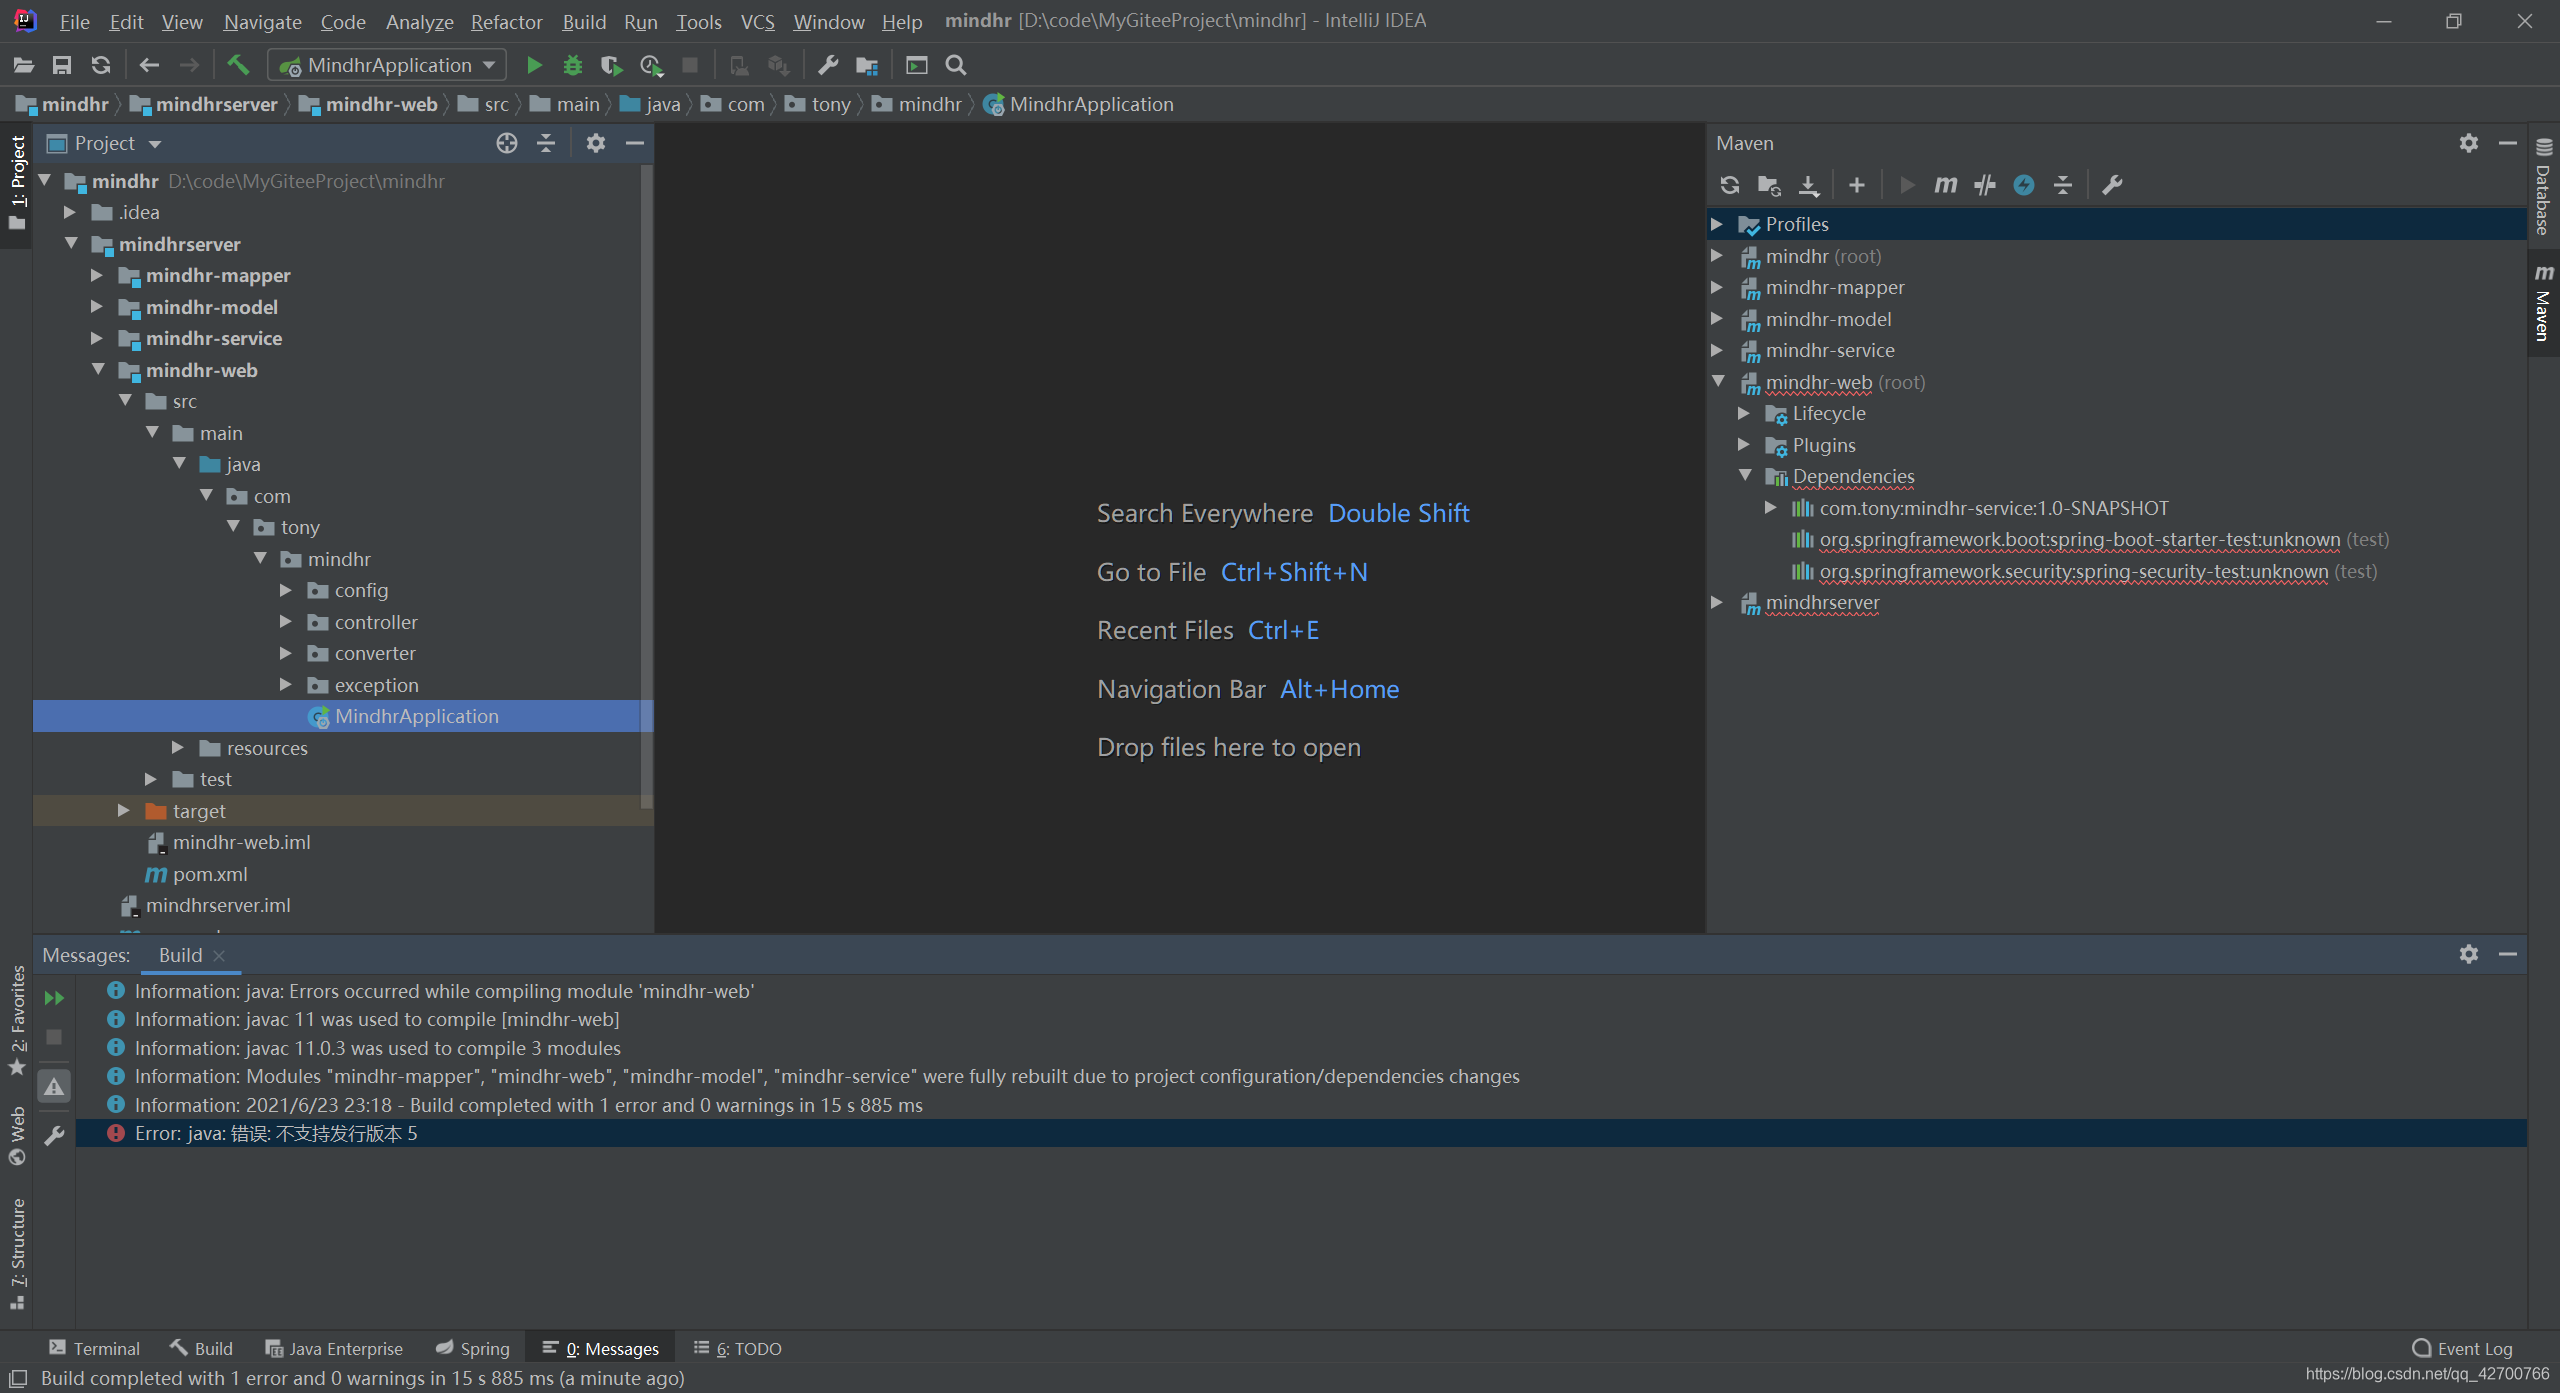Expand the Lifecycle section under mindhr-web
2560x1393 pixels.
[1747, 413]
